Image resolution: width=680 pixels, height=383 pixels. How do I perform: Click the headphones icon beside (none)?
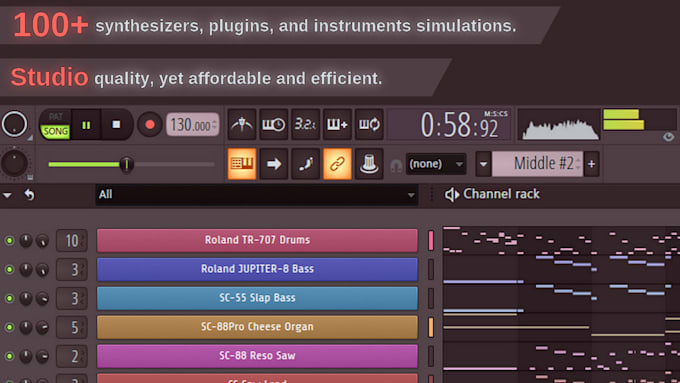click(396, 165)
